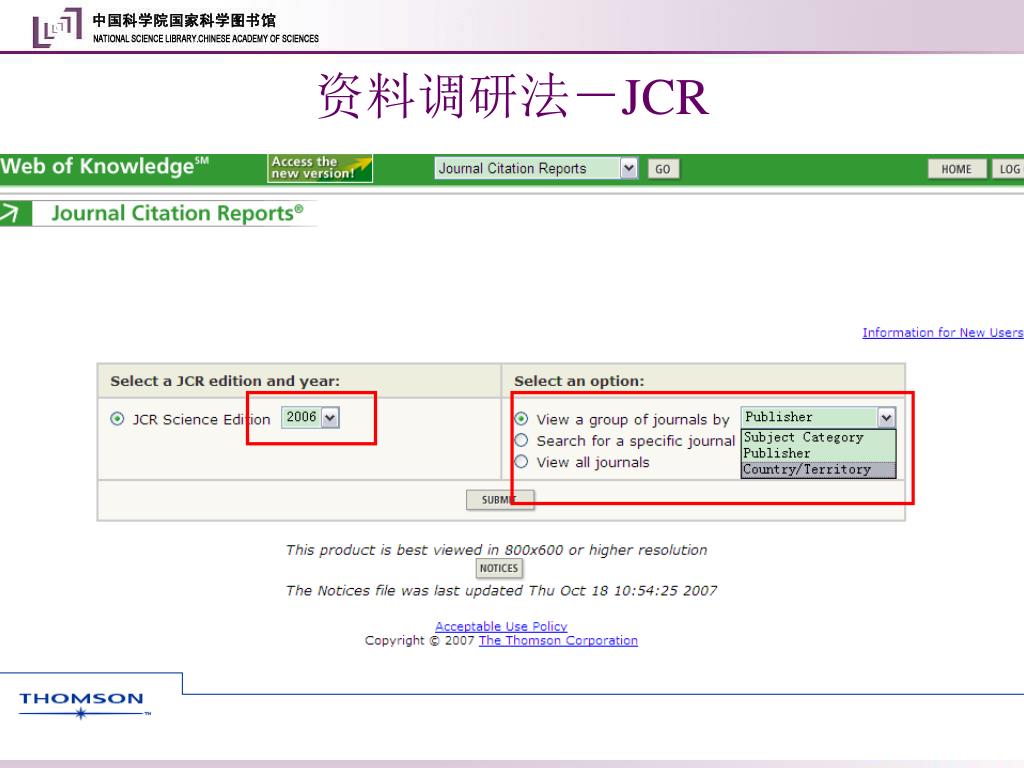Open The Thomson Corporation link
1024x768 pixels.
coord(558,641)
